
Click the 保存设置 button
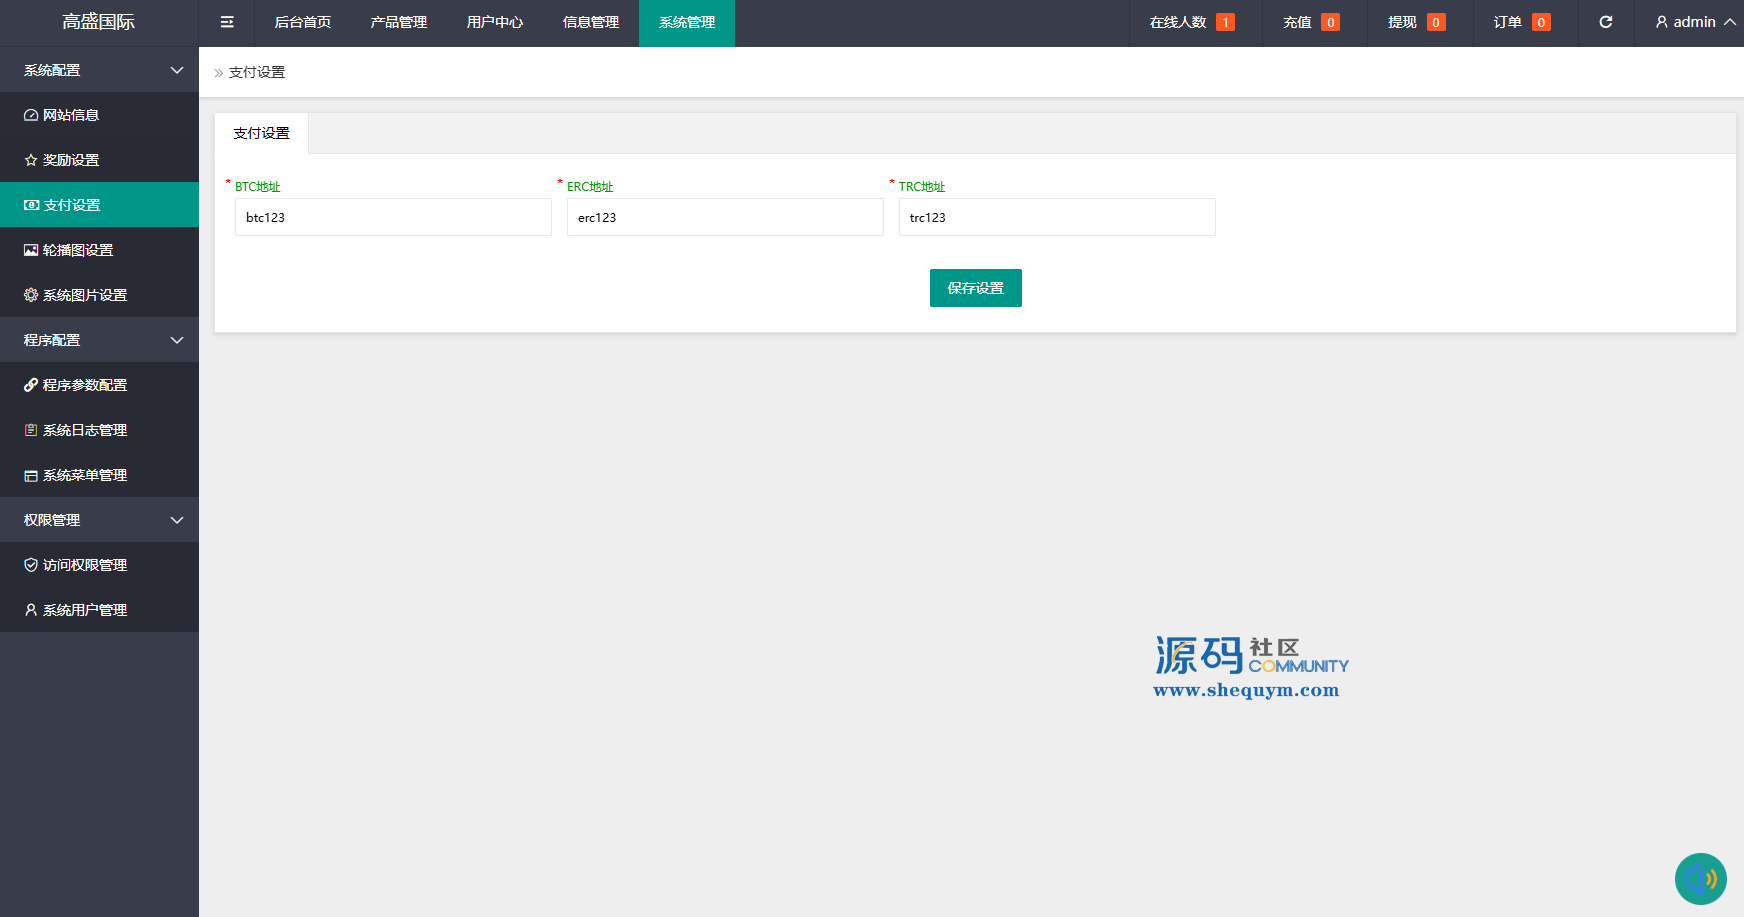click(x=975, y=288)
